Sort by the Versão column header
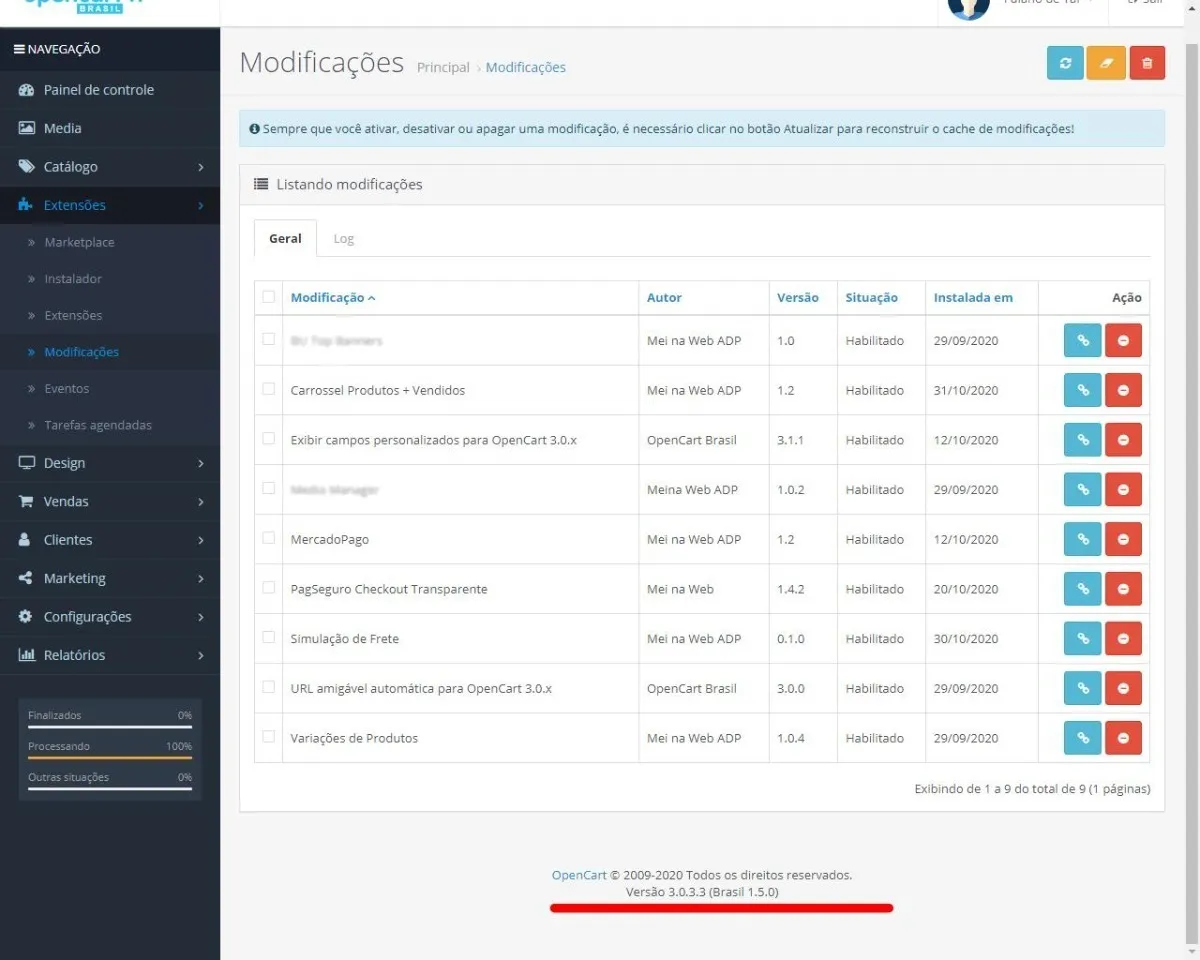 point(797,297)
